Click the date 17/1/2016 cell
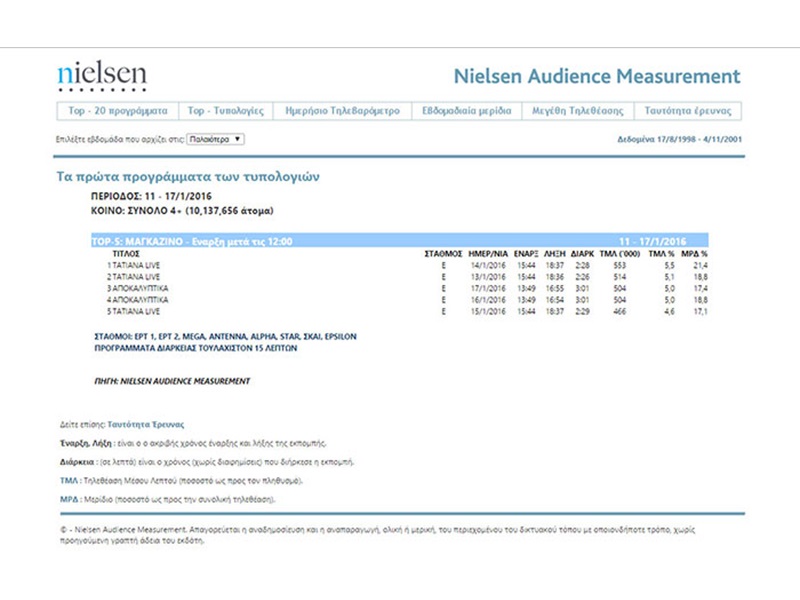 tap(488, 288)
